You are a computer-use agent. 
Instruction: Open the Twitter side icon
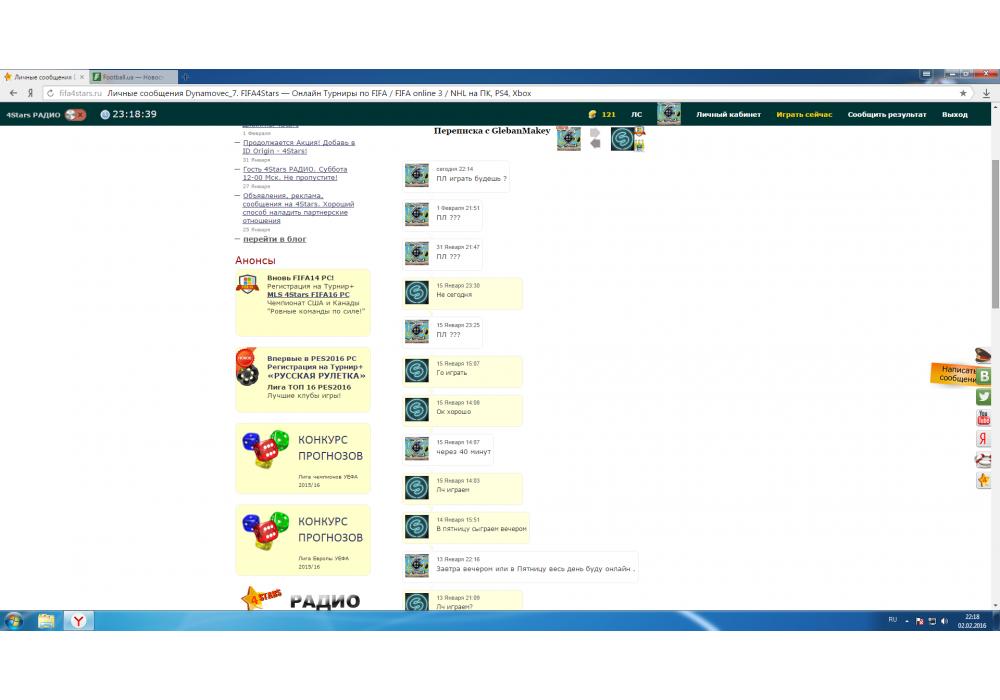pyautogui.click(x=984, y=397)
